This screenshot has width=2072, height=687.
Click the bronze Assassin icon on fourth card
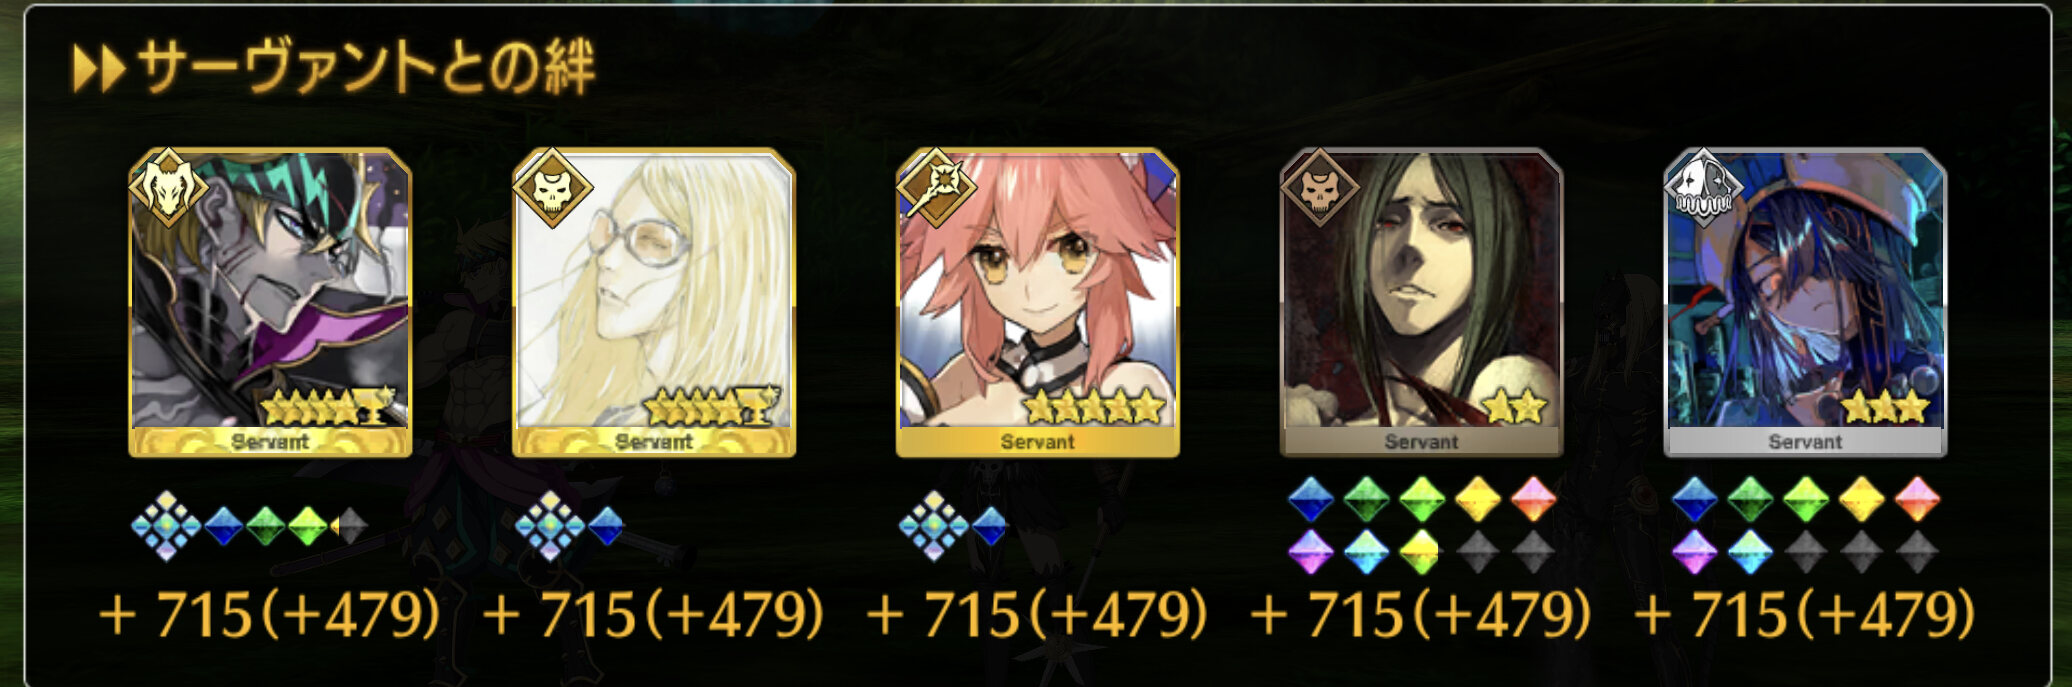(x=1320, y=188)
